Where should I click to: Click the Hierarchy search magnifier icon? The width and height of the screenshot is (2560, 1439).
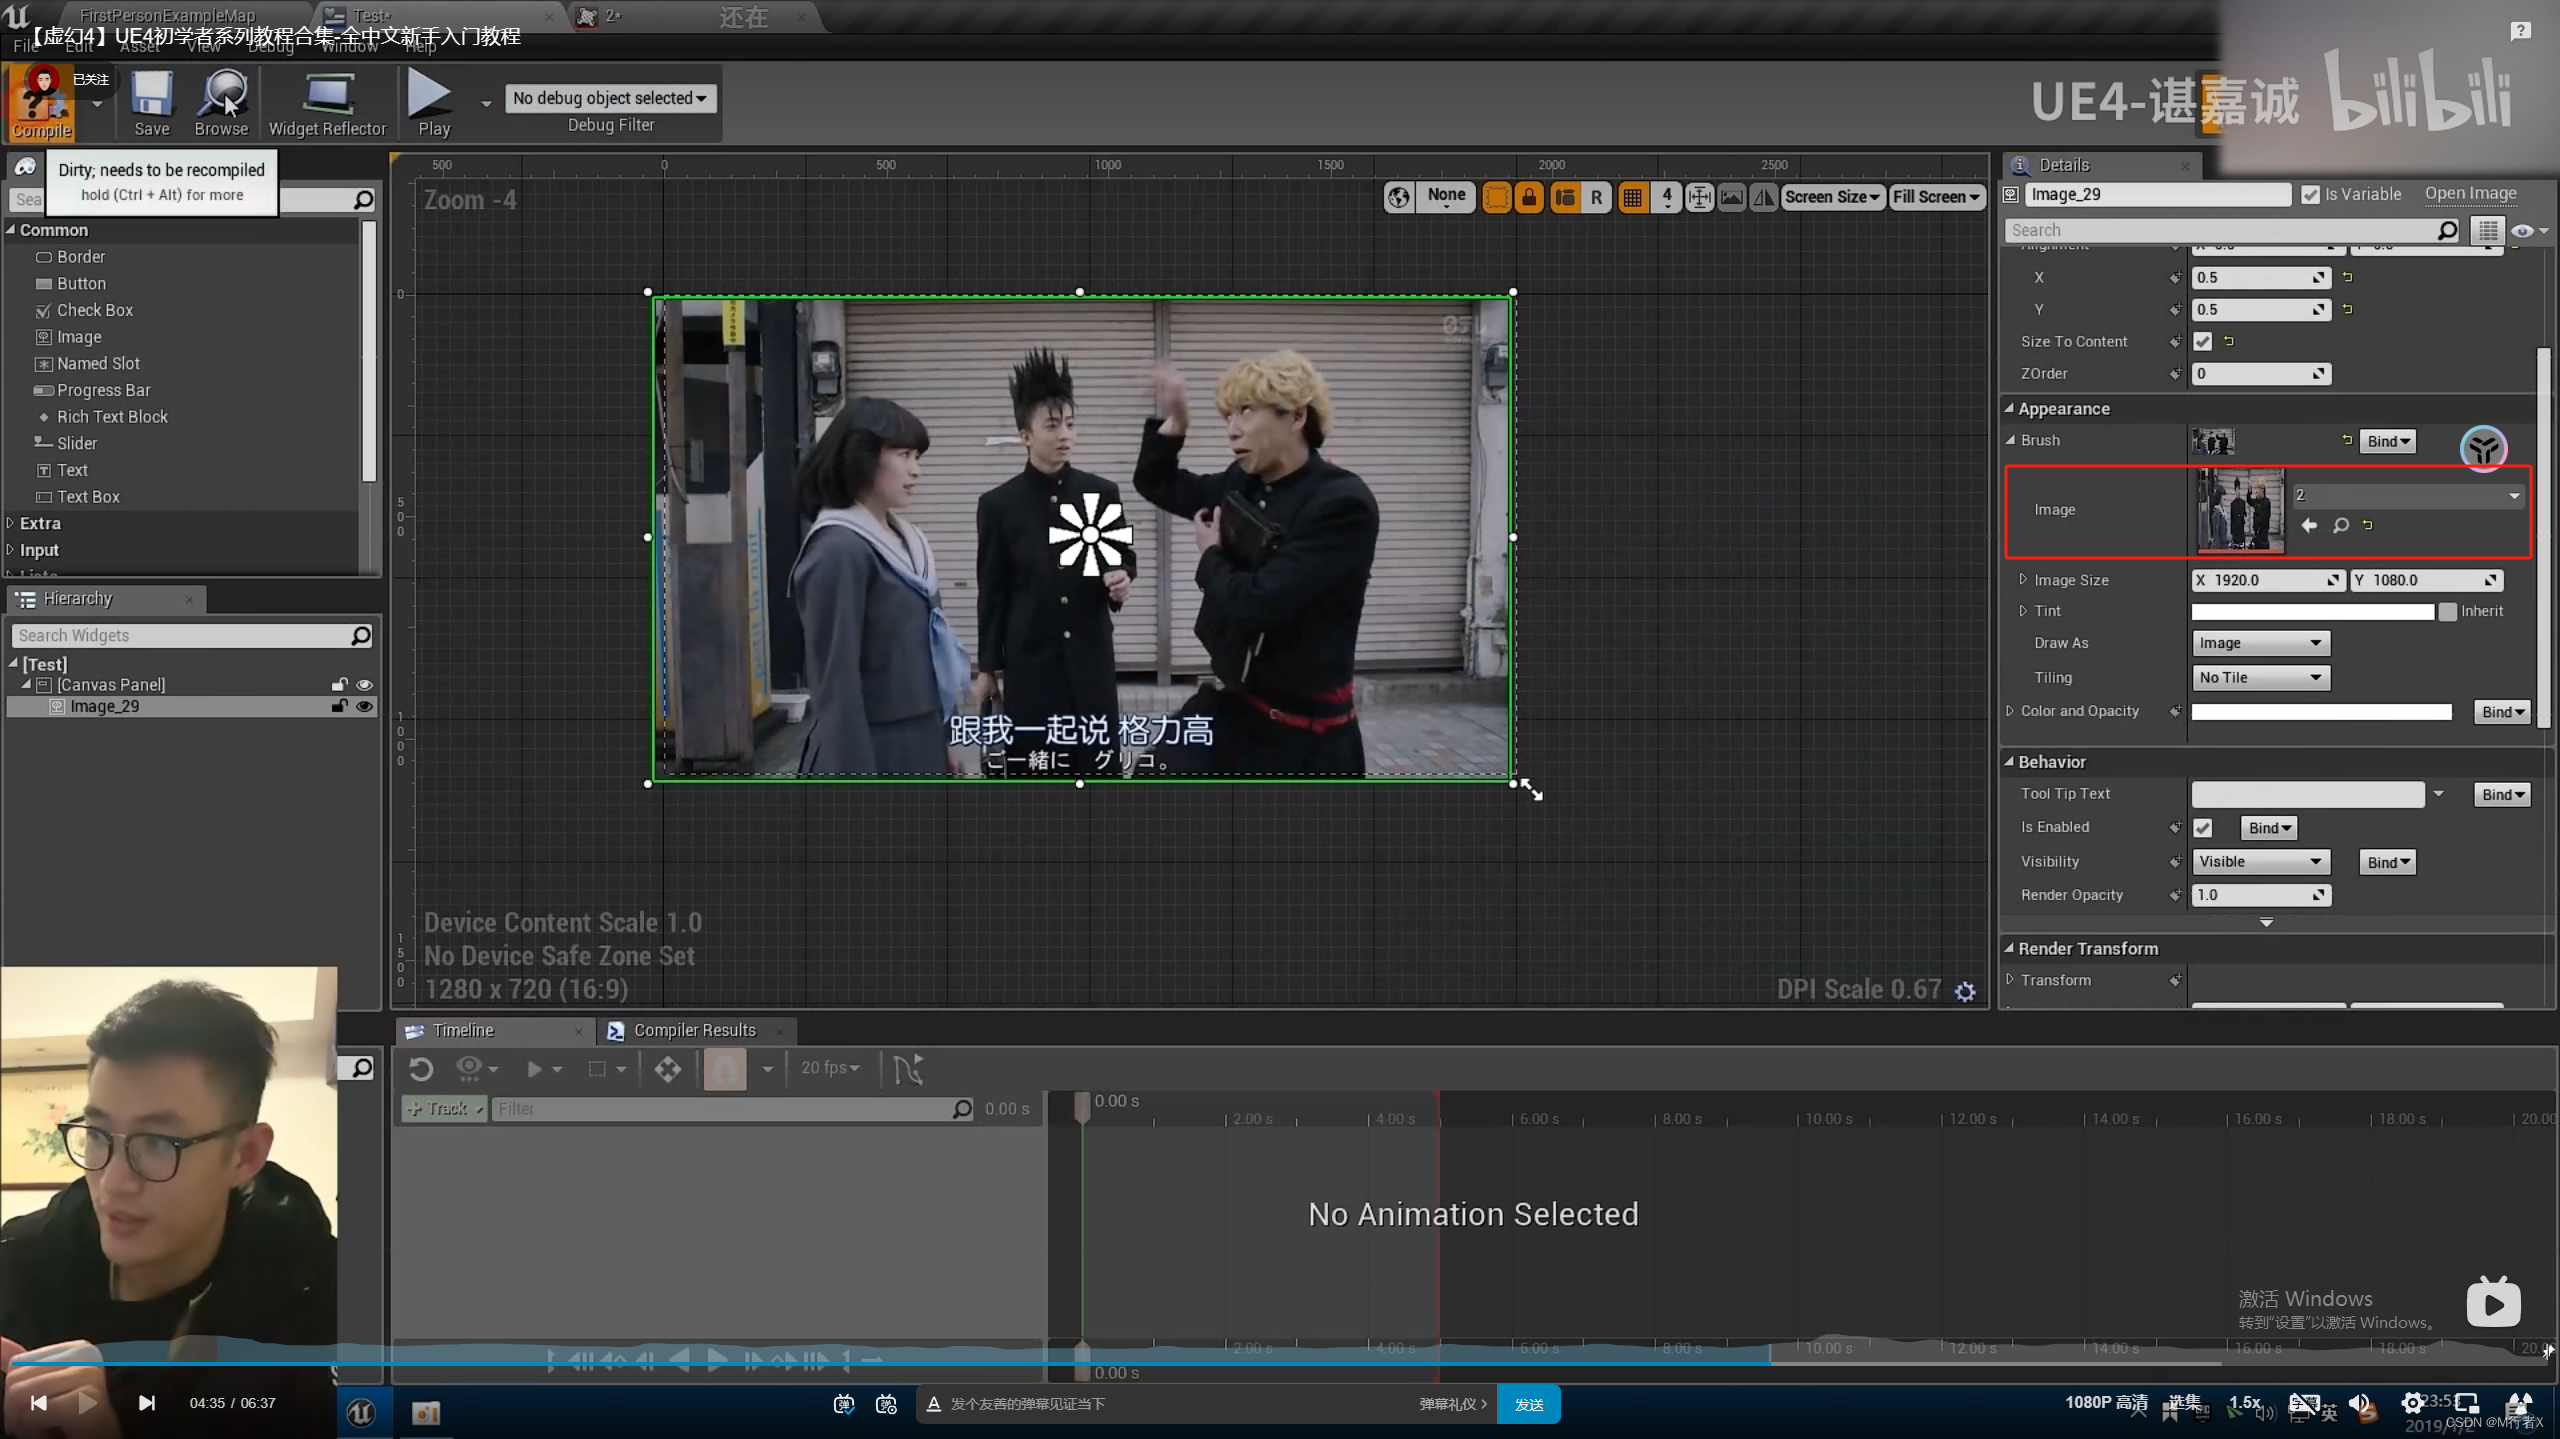[361, 636]
